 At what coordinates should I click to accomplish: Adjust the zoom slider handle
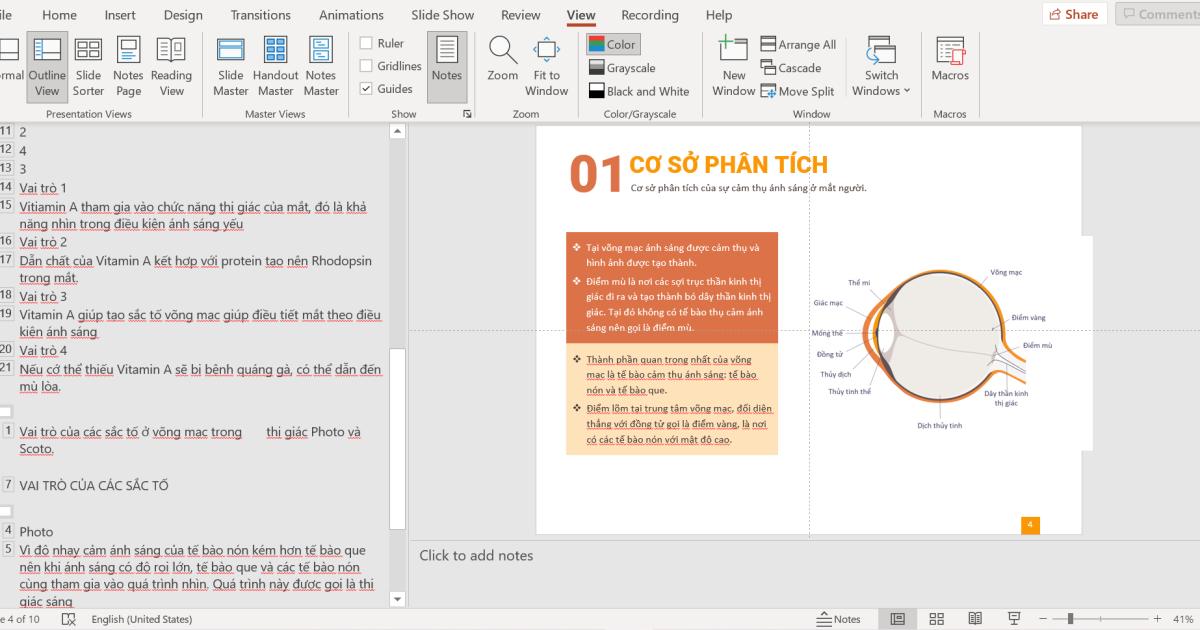(1070, 619)
